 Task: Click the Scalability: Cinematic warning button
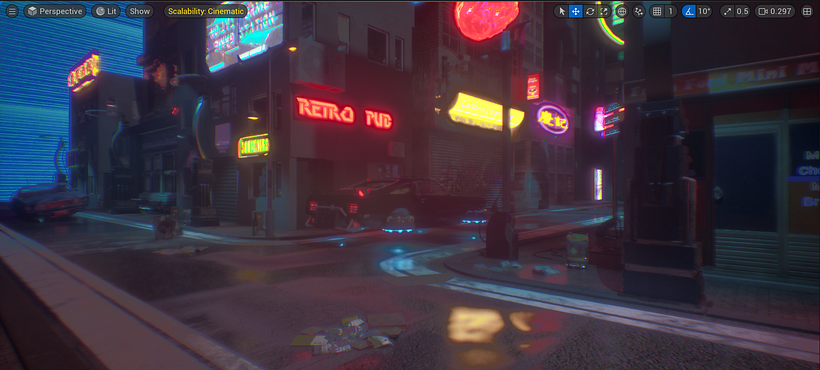206,11
